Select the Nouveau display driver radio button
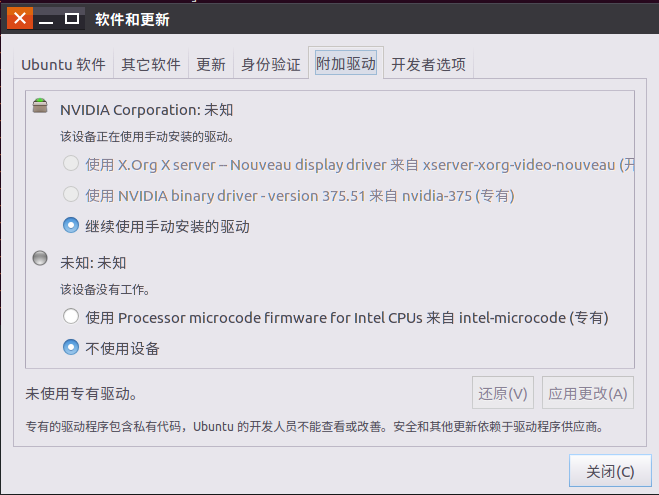Image resolution: width=659 pixels, height=495 pixels. 71,163
